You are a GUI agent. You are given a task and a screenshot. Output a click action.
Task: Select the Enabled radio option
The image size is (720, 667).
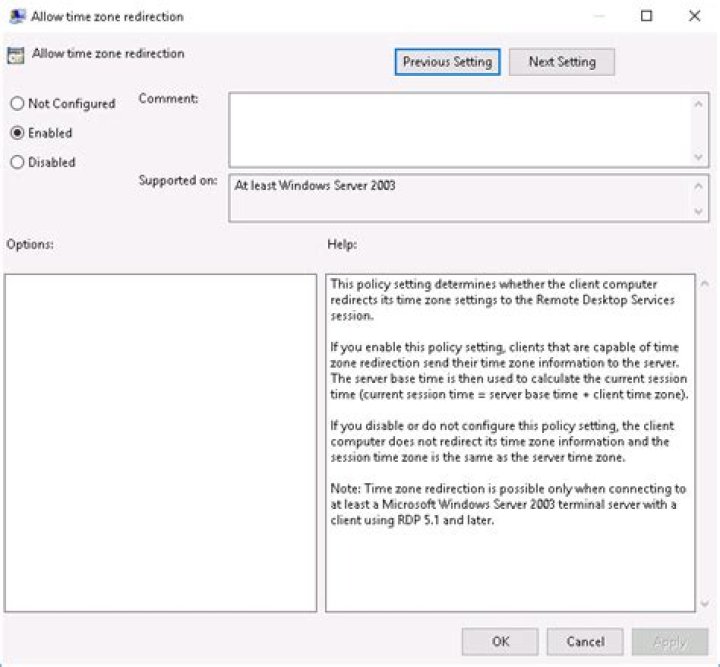(17, 133)
